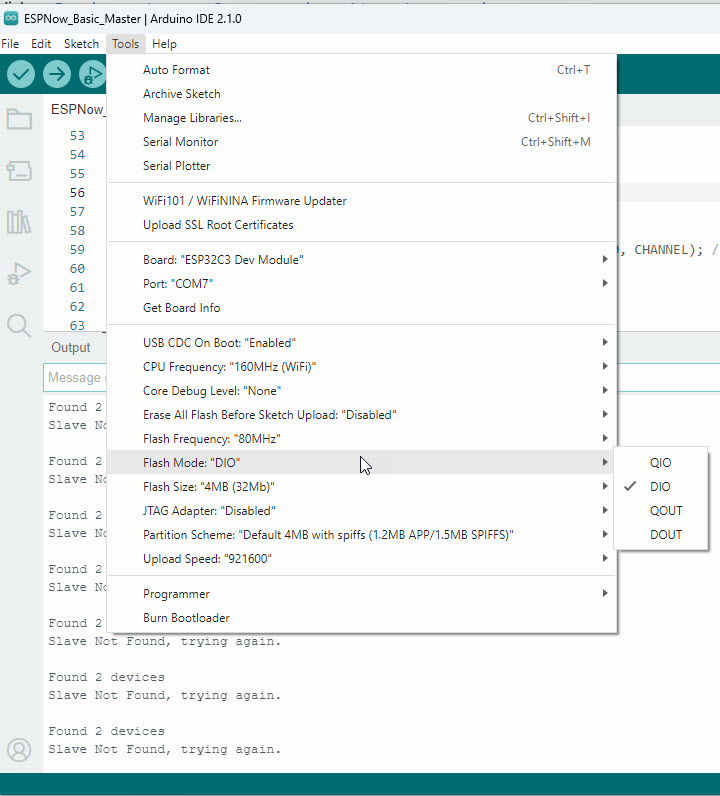Select DOUT flash mode
This screenshot has height=796, width=720.
point(661,535)
